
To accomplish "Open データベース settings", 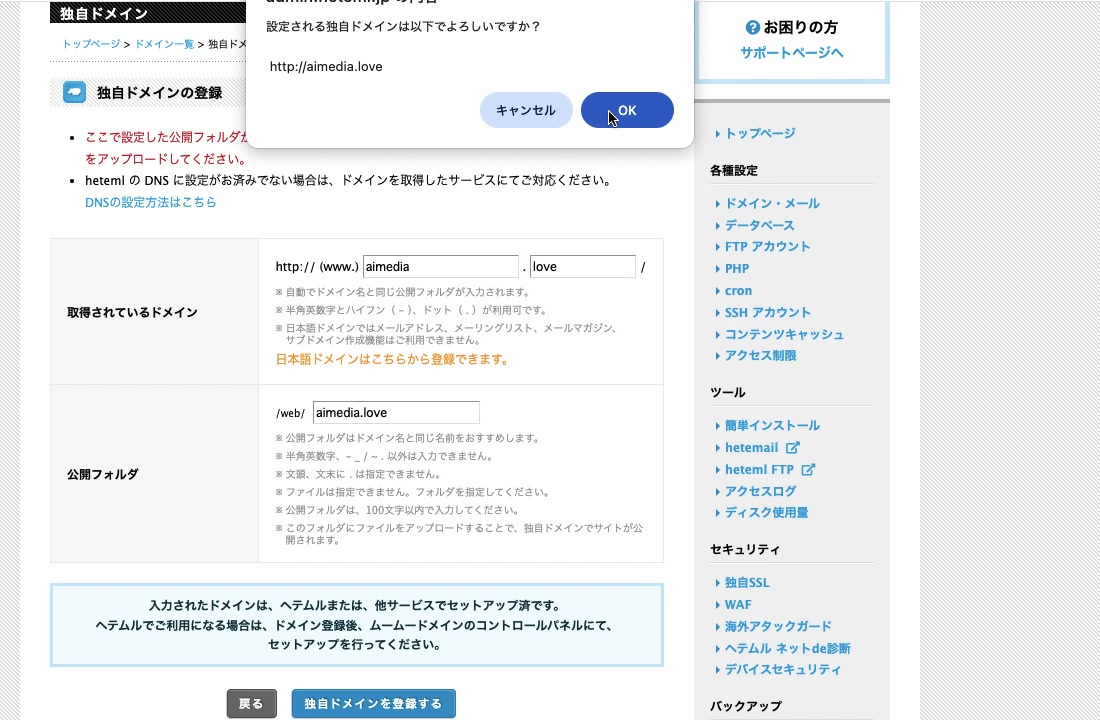I will point(760,225).
